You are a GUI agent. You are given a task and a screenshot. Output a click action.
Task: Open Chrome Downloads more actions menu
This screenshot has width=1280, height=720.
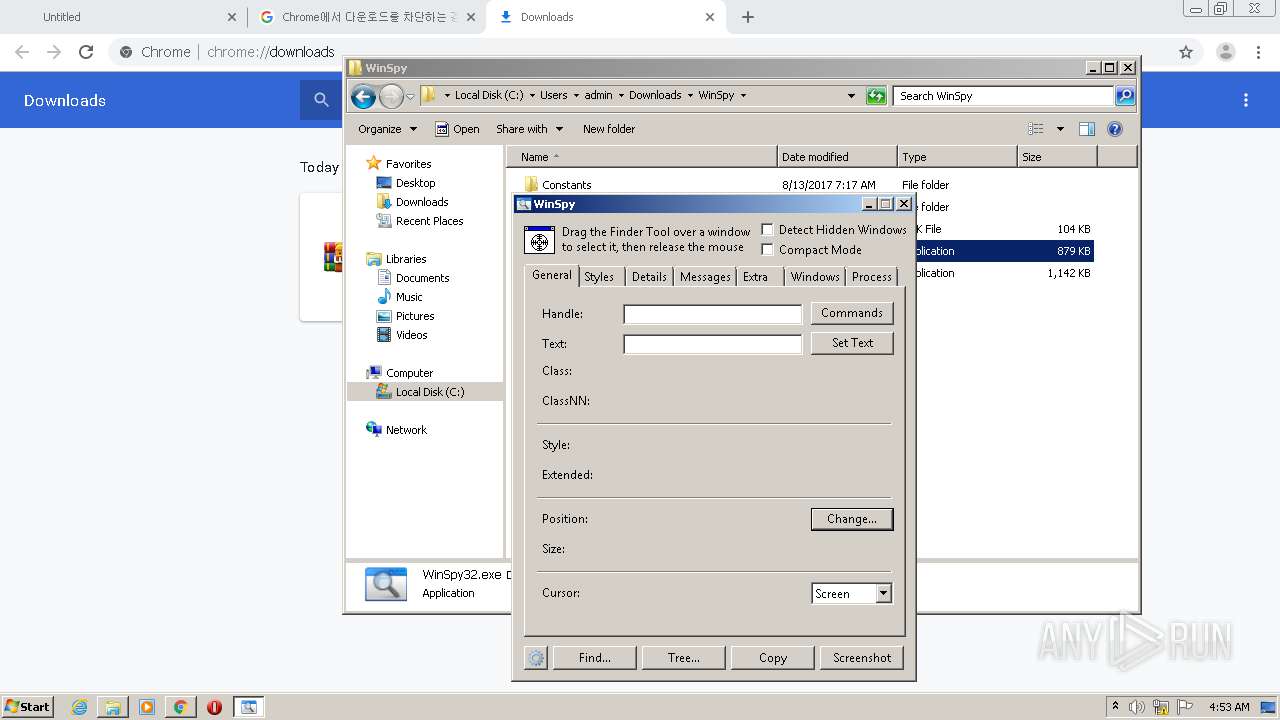(1246, 100)
